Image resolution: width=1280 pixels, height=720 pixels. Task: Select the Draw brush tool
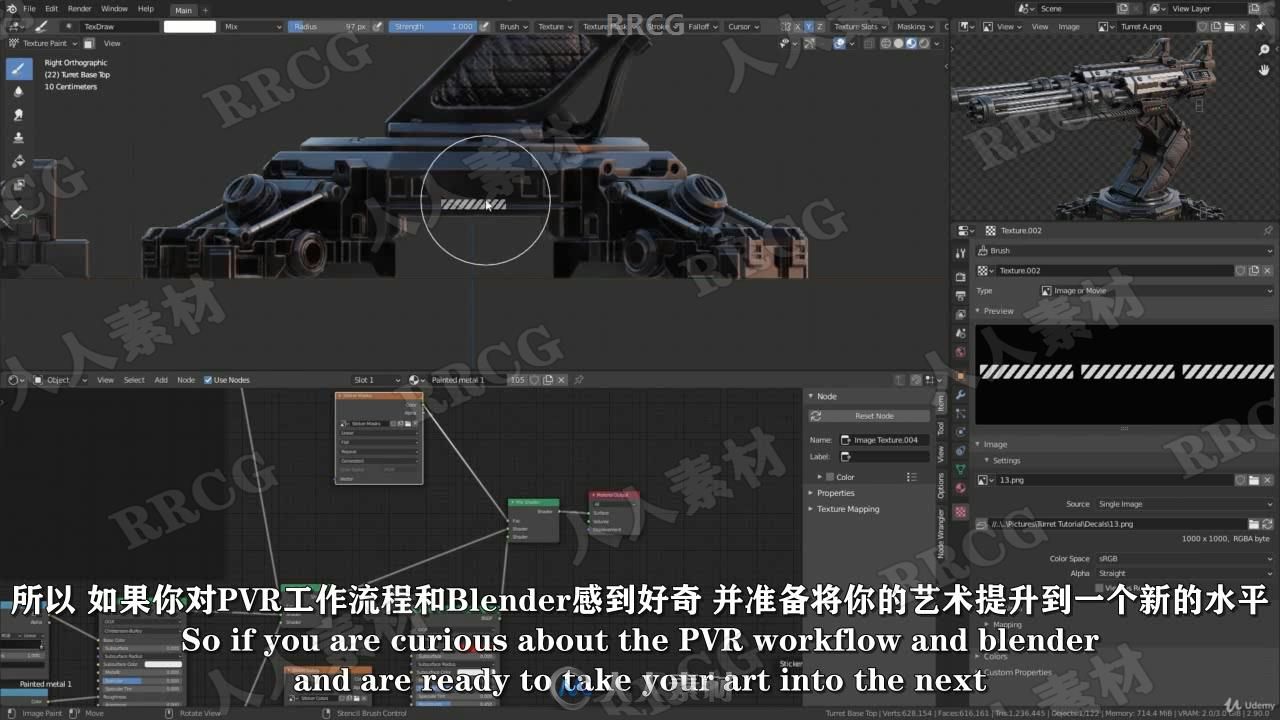[x=18, y=68]
